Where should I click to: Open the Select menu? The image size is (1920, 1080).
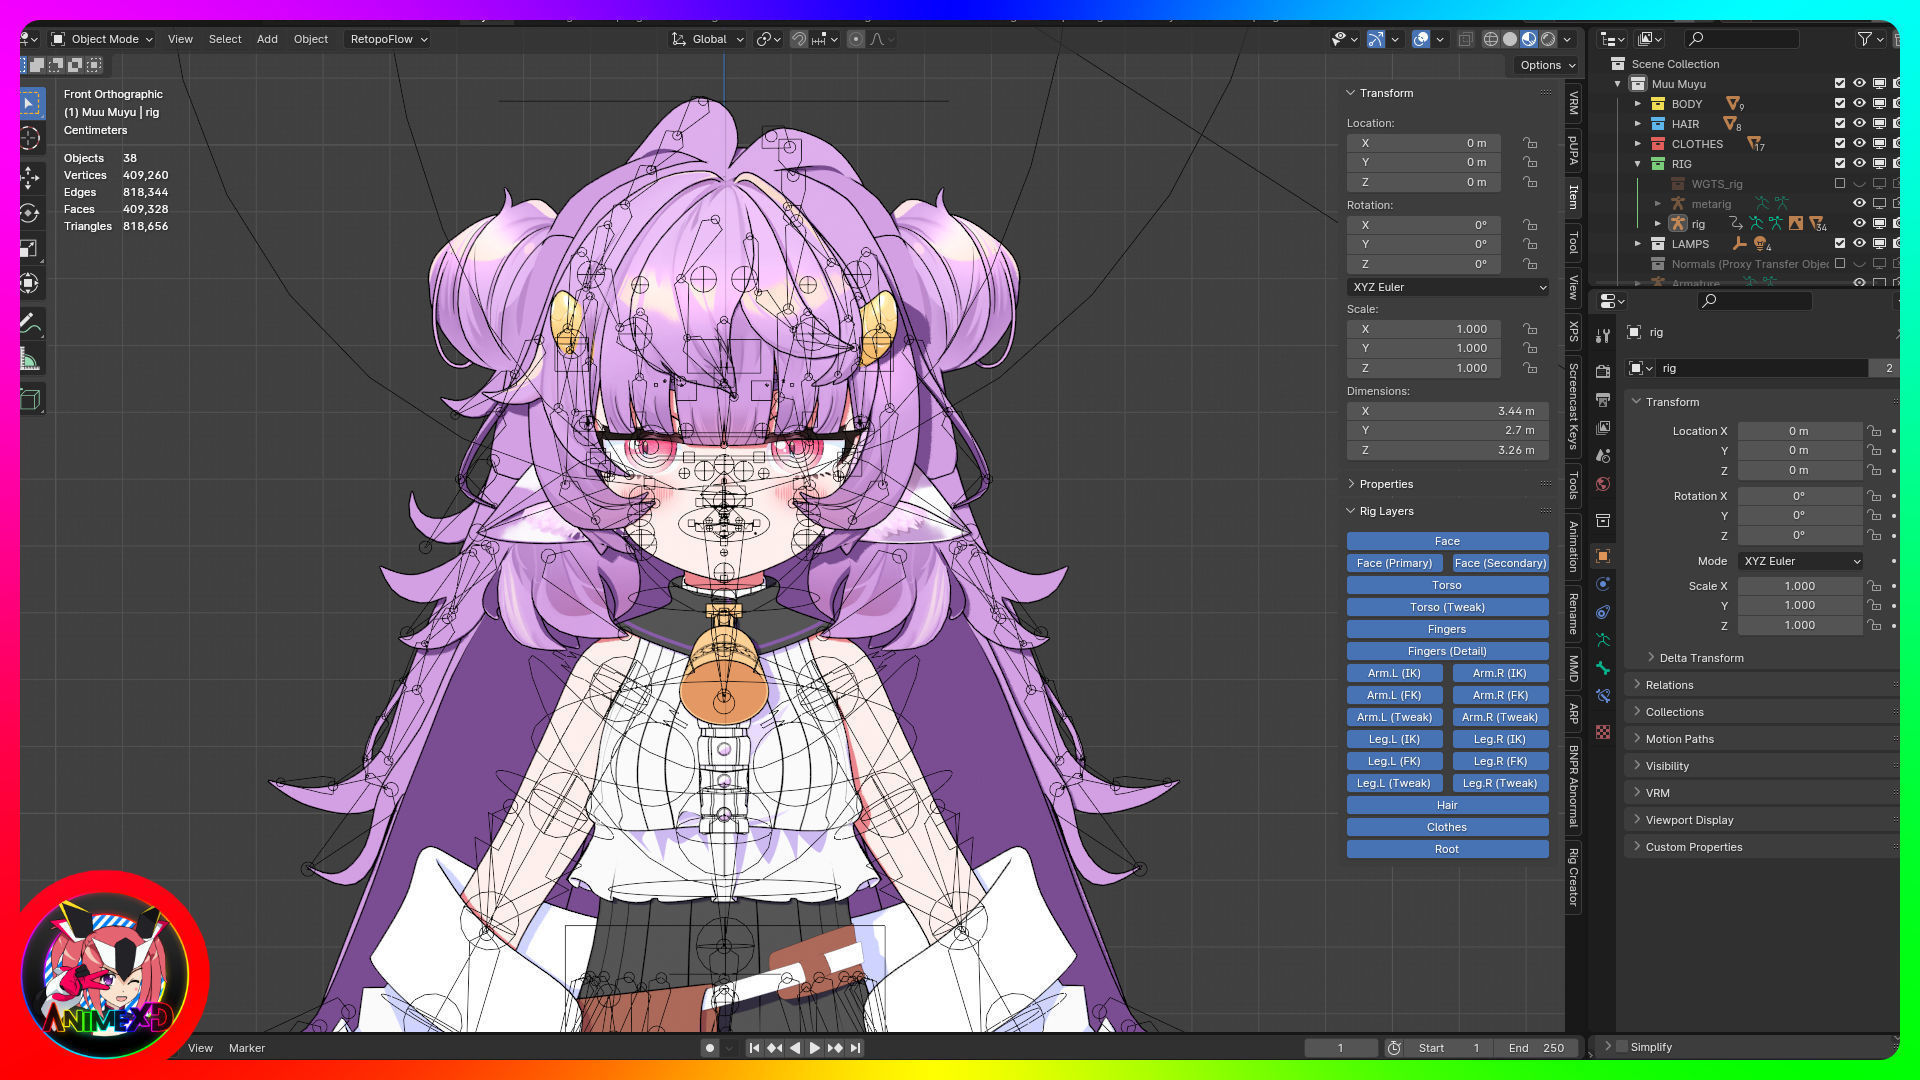[225, 39]
